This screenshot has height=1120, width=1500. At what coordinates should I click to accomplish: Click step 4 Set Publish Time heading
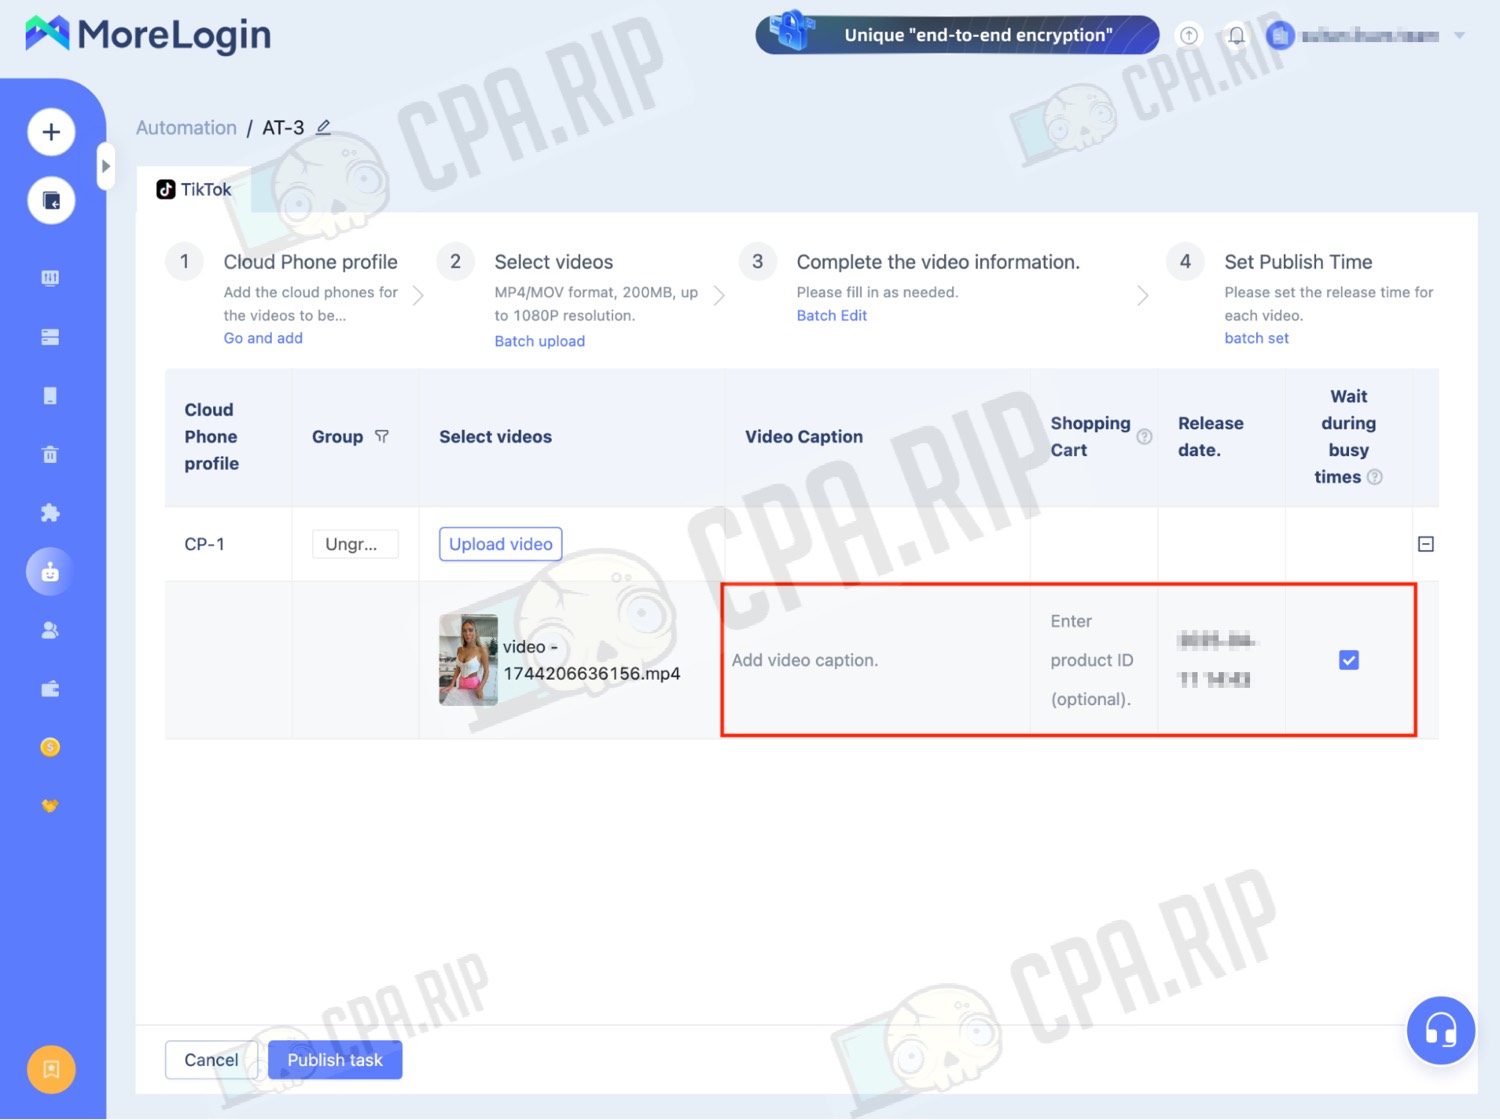[x=1298, y=262]
